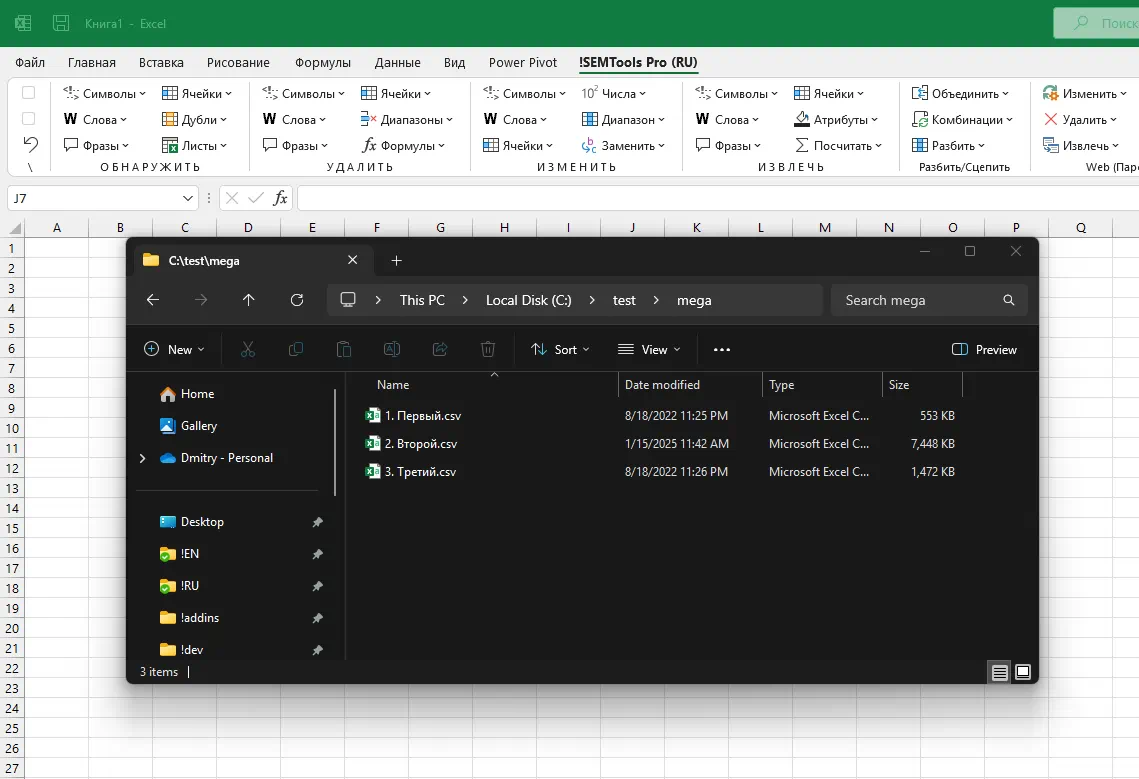1139x779 pixels.
Task: Click the Листы button in ОБНАРУЖИТЬ group
Action: click(x=195, y=145)
